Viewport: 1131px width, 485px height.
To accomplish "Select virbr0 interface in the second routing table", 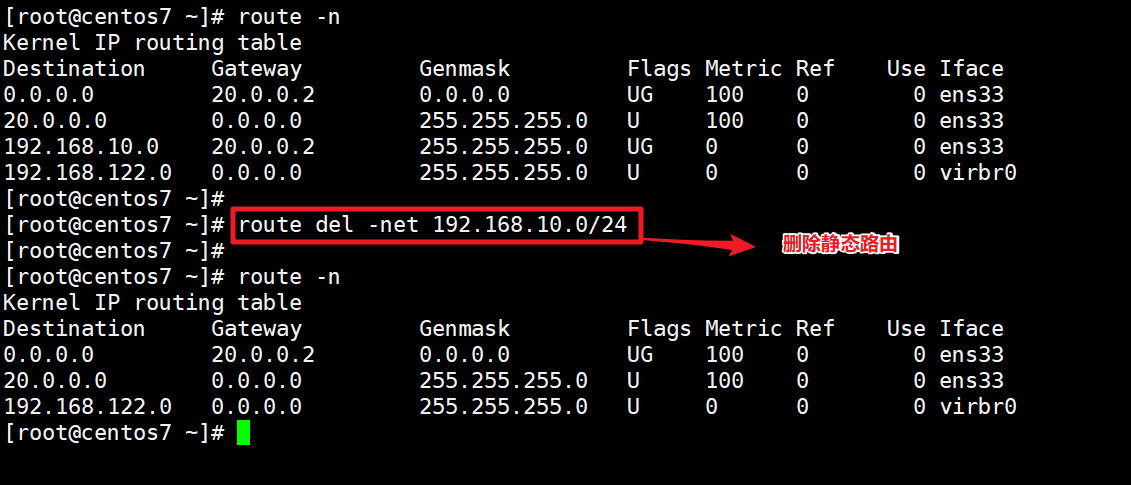I will 978,407.
